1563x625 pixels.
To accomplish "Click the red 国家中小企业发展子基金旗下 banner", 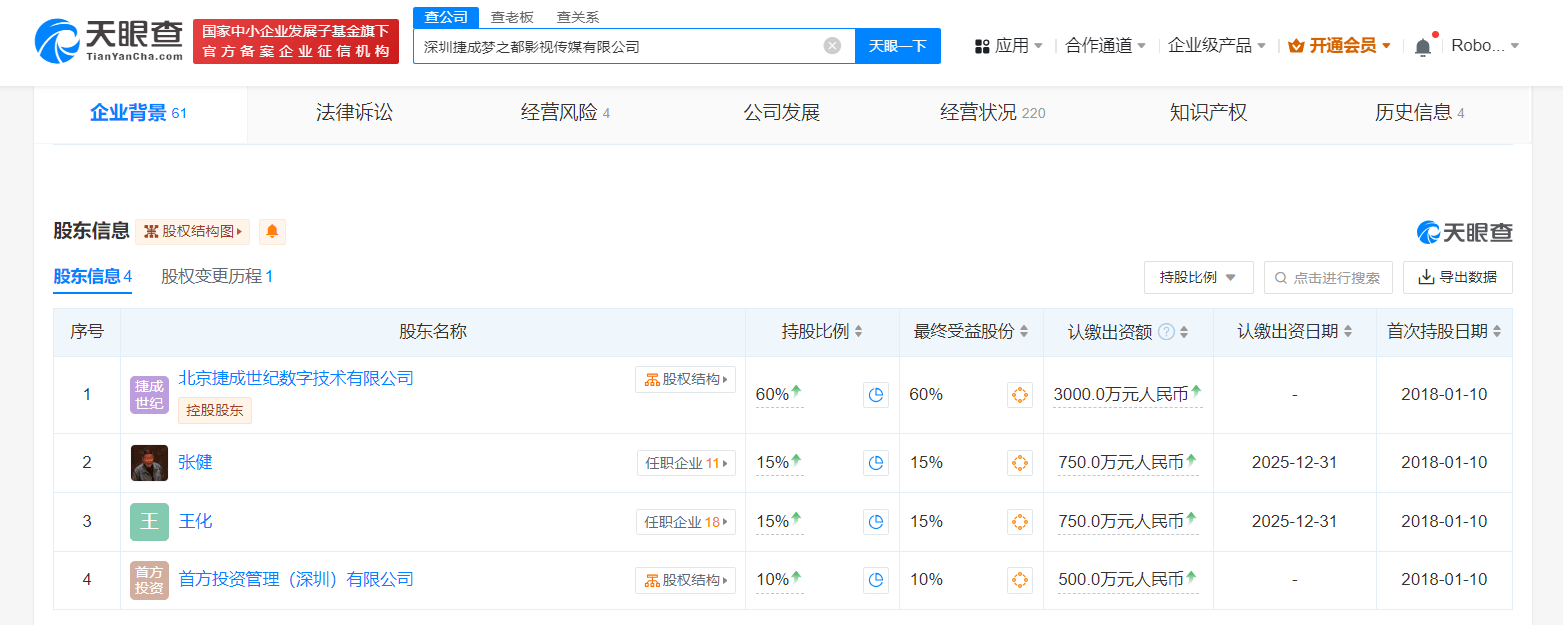I will 295,41.
